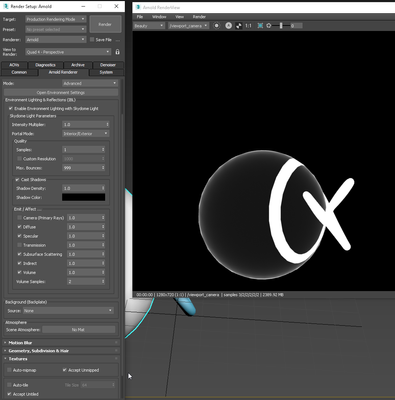395x400 pixels.
Task: Open Portal Mode dropdown
Action: 86,134
